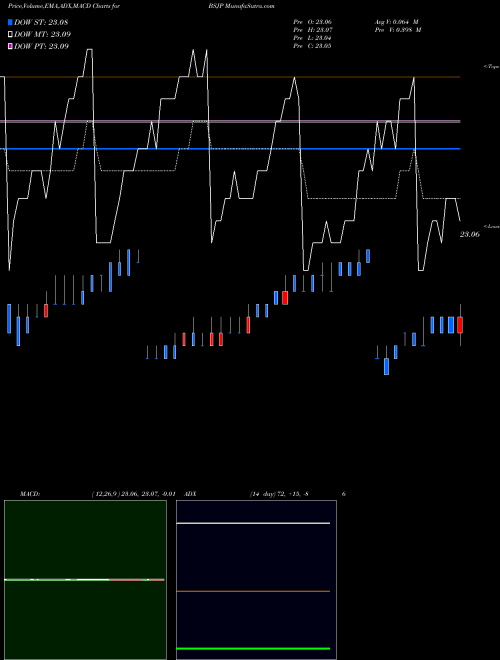Click the 'Pre O: 23.06' value
This screenshot has height=660, width=500.
312,22
